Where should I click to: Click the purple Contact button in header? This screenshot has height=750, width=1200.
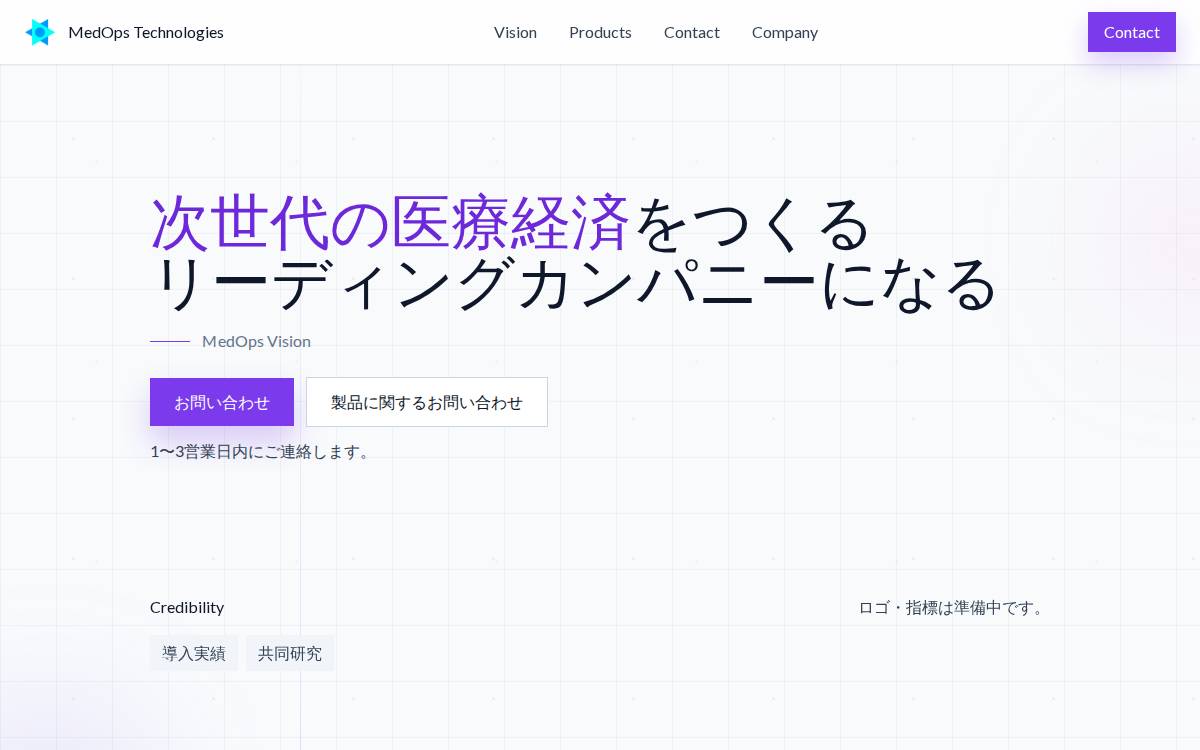(x=1132, y=32)
